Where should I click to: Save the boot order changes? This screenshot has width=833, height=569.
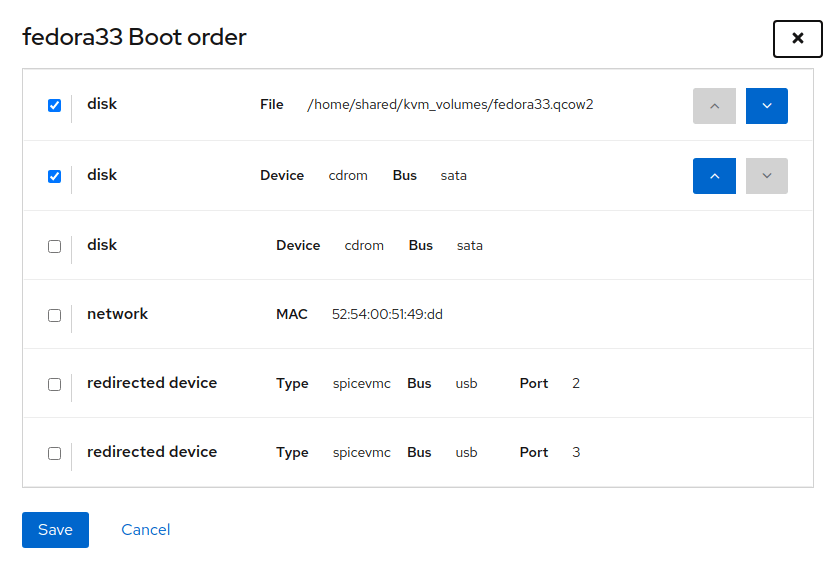(55, 530)
